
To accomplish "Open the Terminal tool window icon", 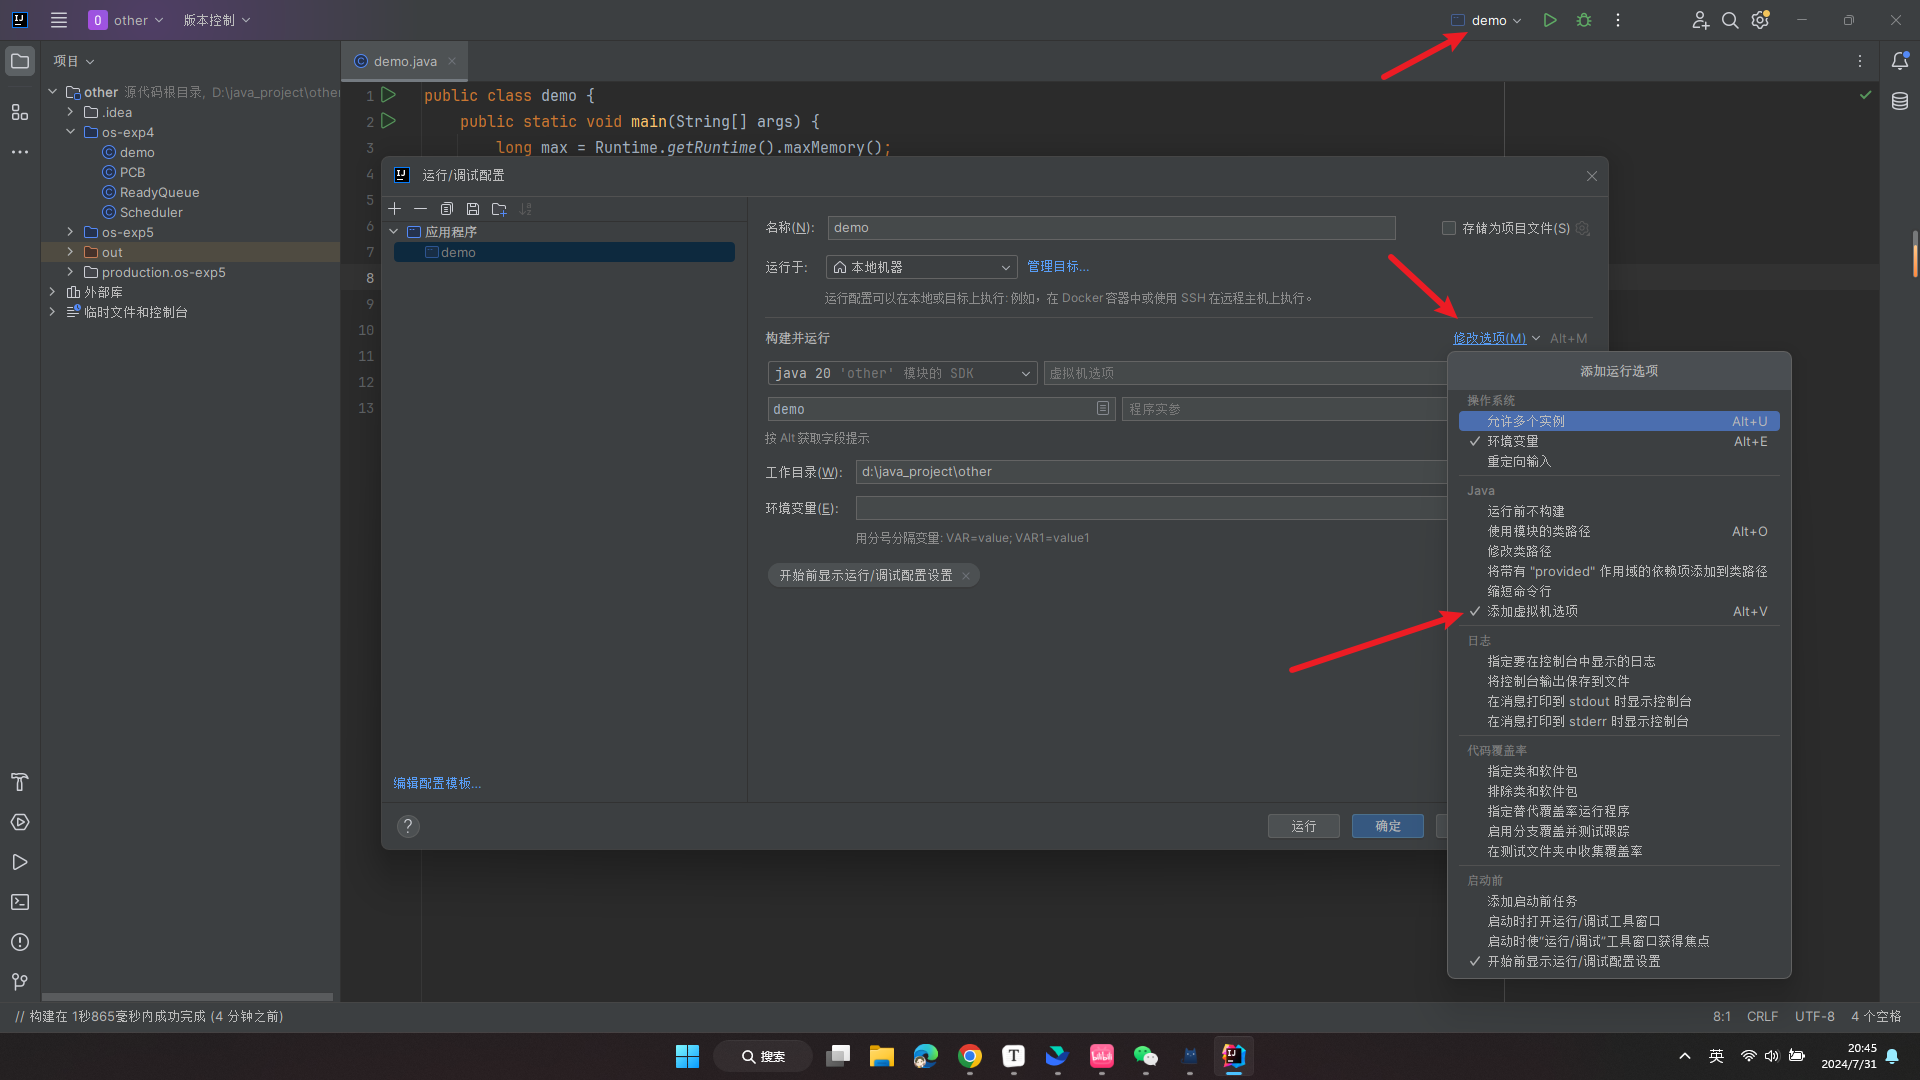I will point(20,902).
